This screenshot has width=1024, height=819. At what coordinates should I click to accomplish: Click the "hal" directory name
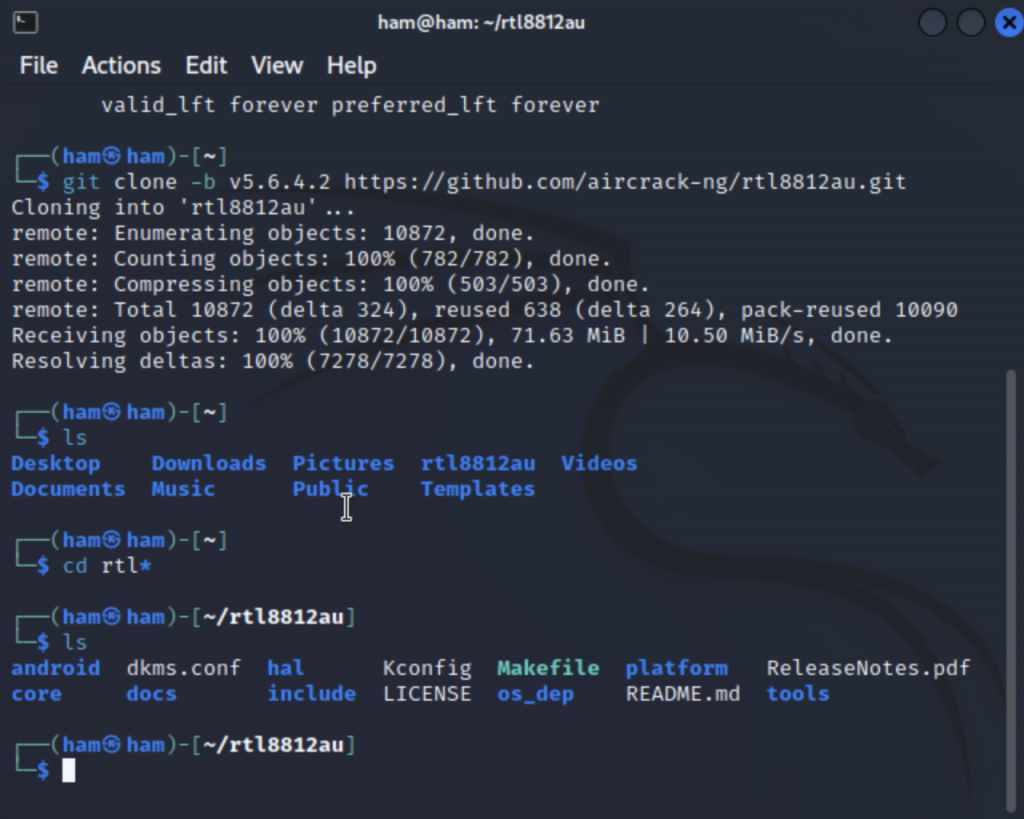285,667
